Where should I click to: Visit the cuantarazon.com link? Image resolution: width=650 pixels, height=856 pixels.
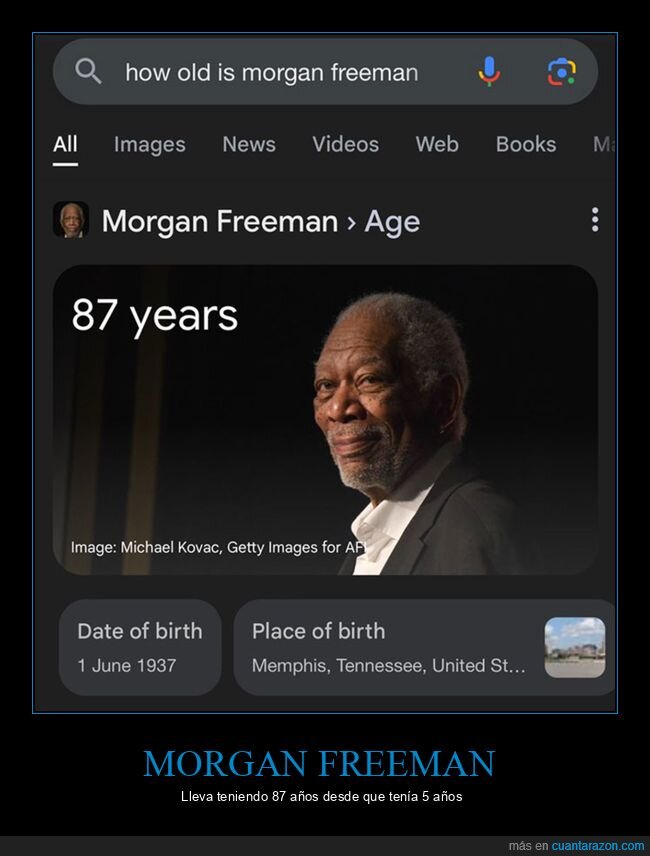tap(598, 846)
